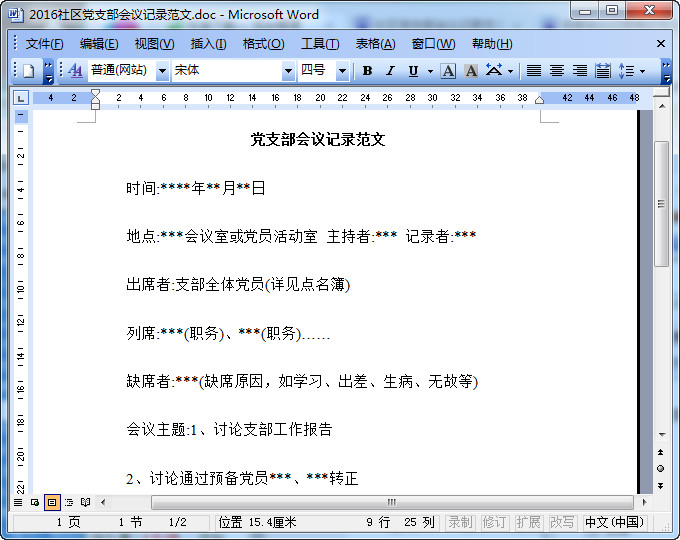Image resolution: width=680 pixels, height=540 pixels.
Task: Expand Formatting toolbar overflow options
Action: point(666,72)
